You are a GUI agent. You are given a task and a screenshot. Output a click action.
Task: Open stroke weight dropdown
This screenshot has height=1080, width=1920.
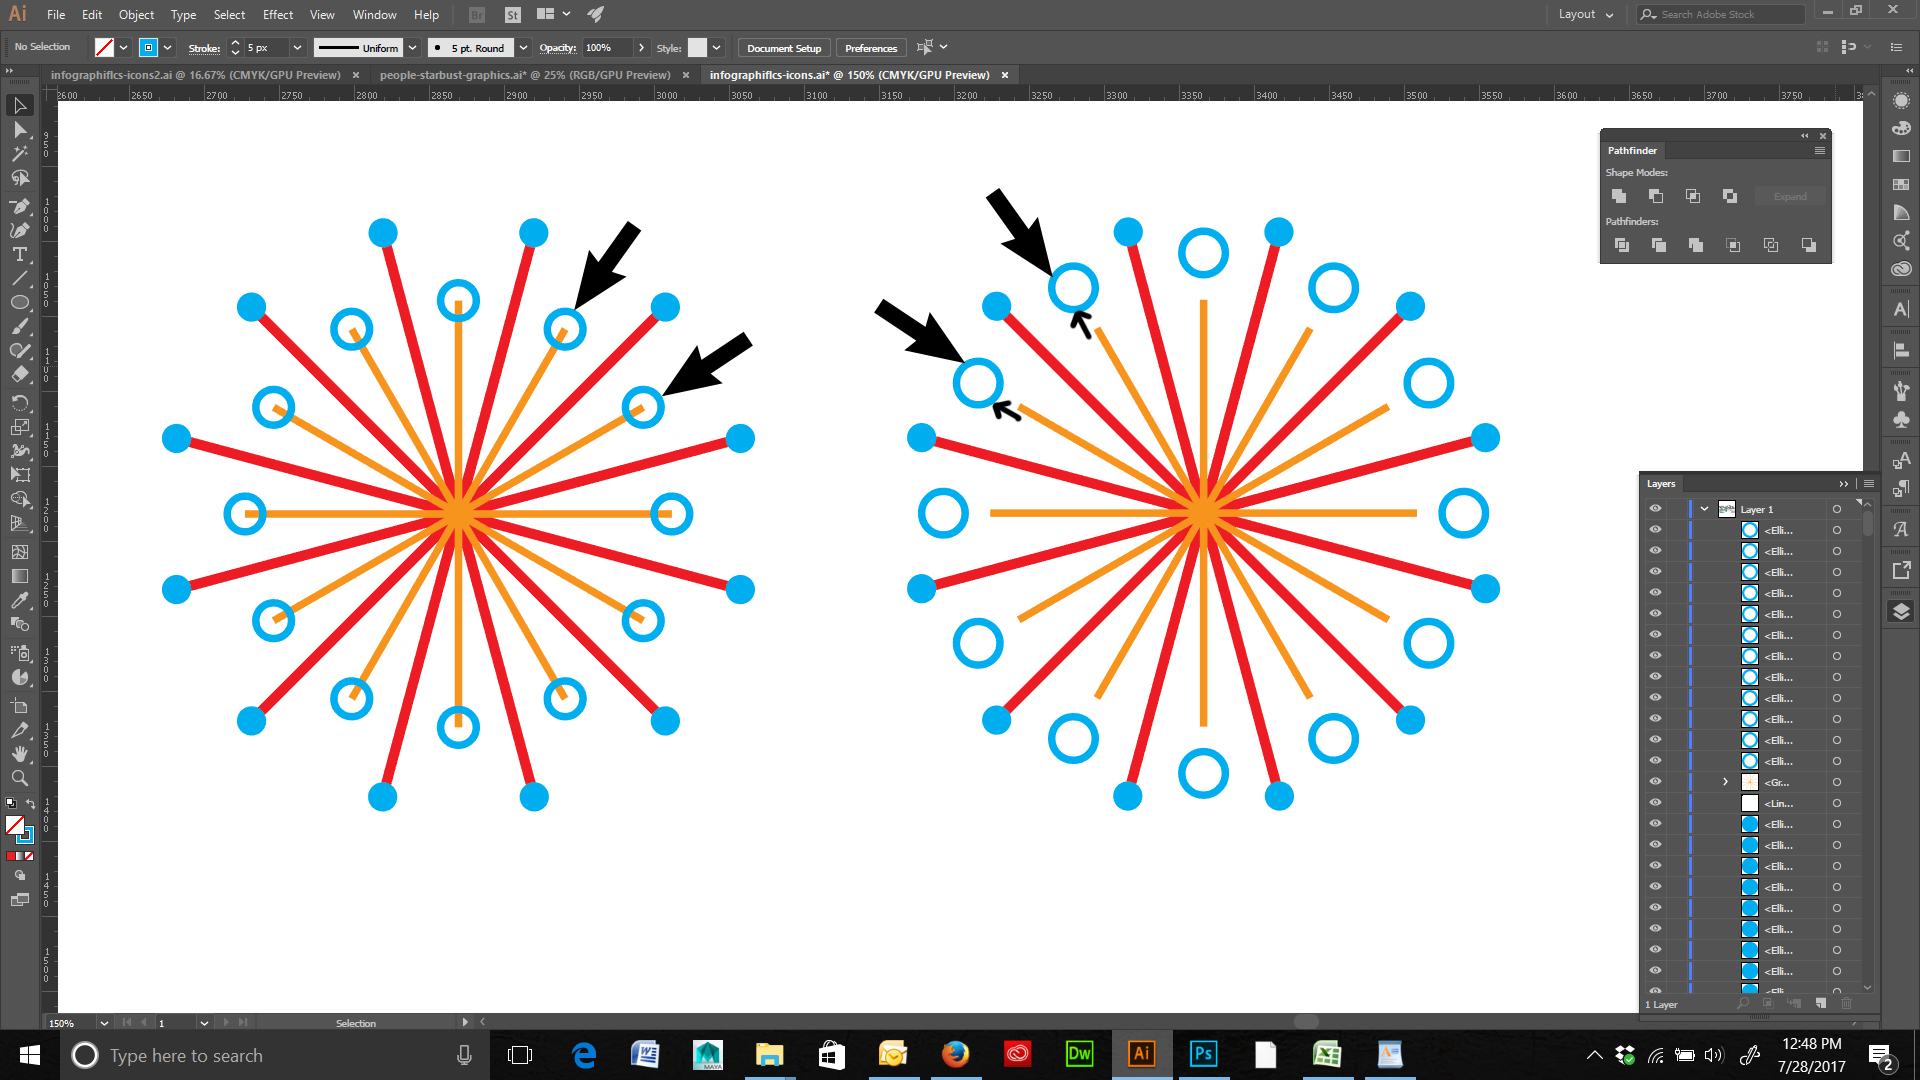click(x=297, y=47)
